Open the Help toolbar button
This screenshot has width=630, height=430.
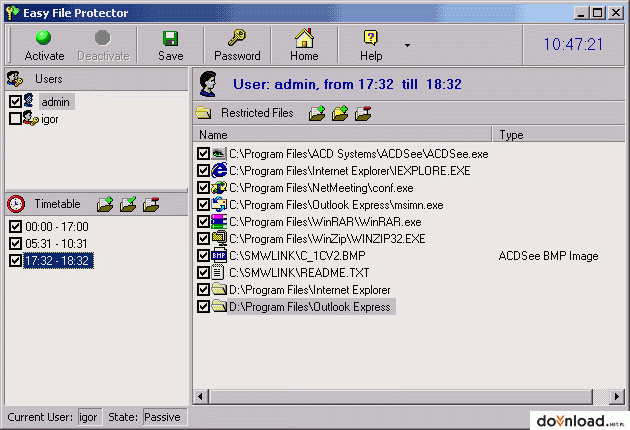click(x=371, y=45)
